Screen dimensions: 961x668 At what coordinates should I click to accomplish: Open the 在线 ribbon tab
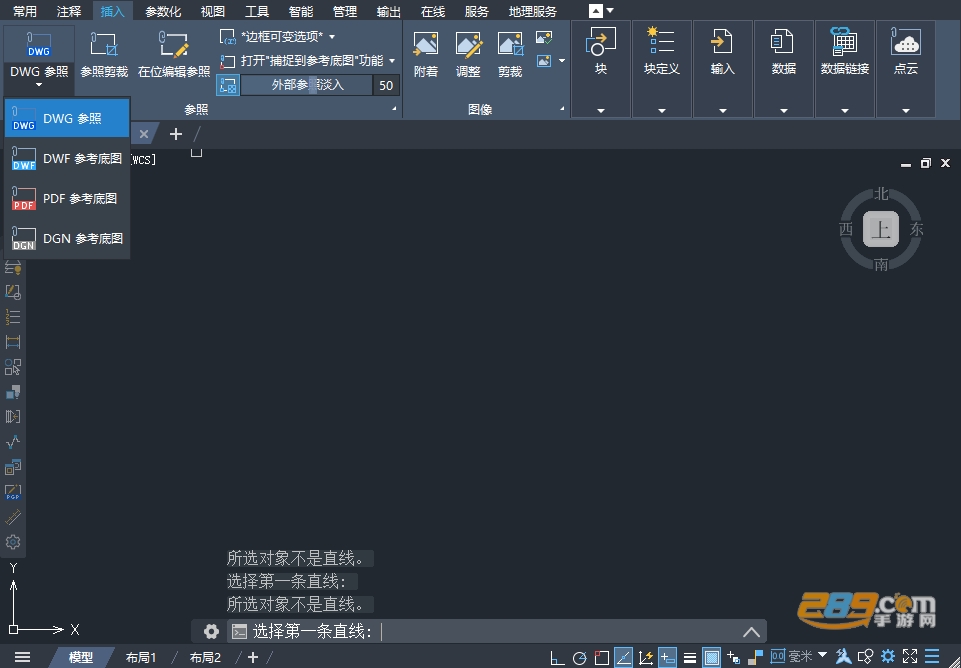pyautogui.click(x=433, y=12)
